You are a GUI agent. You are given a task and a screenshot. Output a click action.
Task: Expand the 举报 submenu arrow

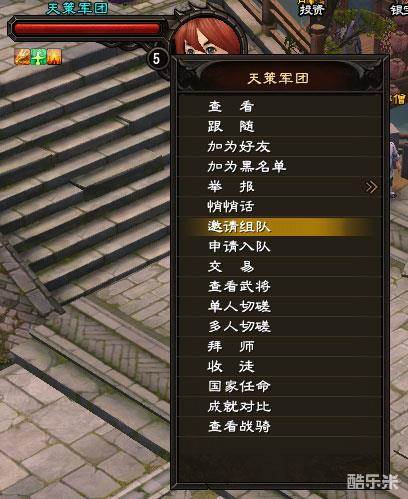[371, 187]
